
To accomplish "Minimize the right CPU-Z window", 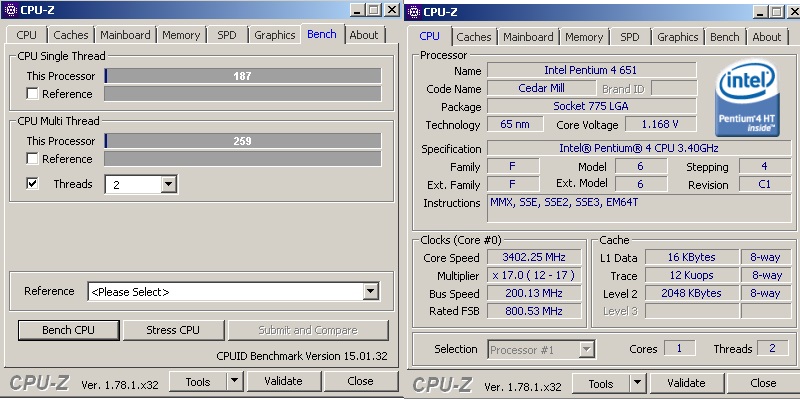I will coord(761,12).
